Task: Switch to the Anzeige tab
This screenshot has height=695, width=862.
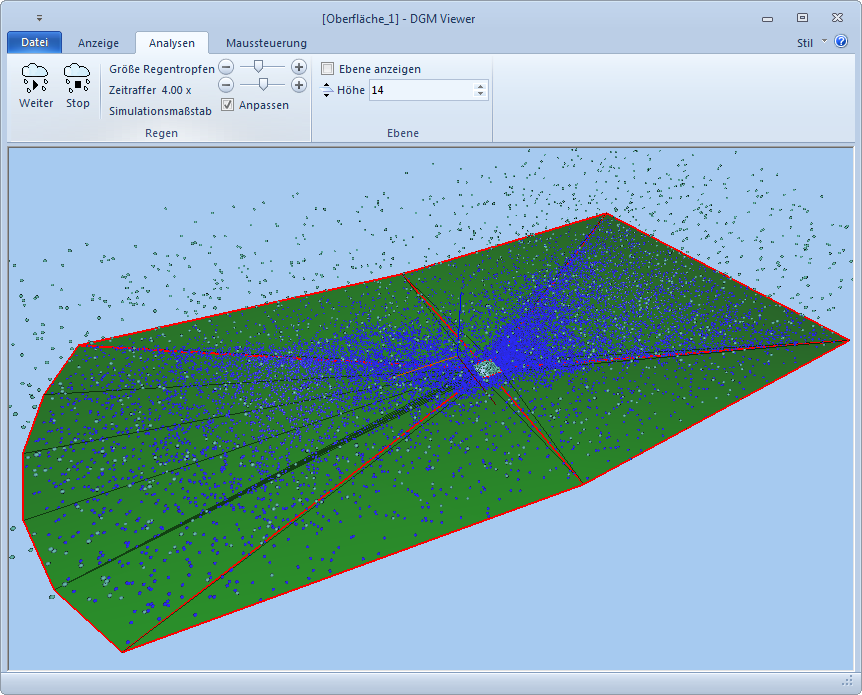Action: click(99, 43)
